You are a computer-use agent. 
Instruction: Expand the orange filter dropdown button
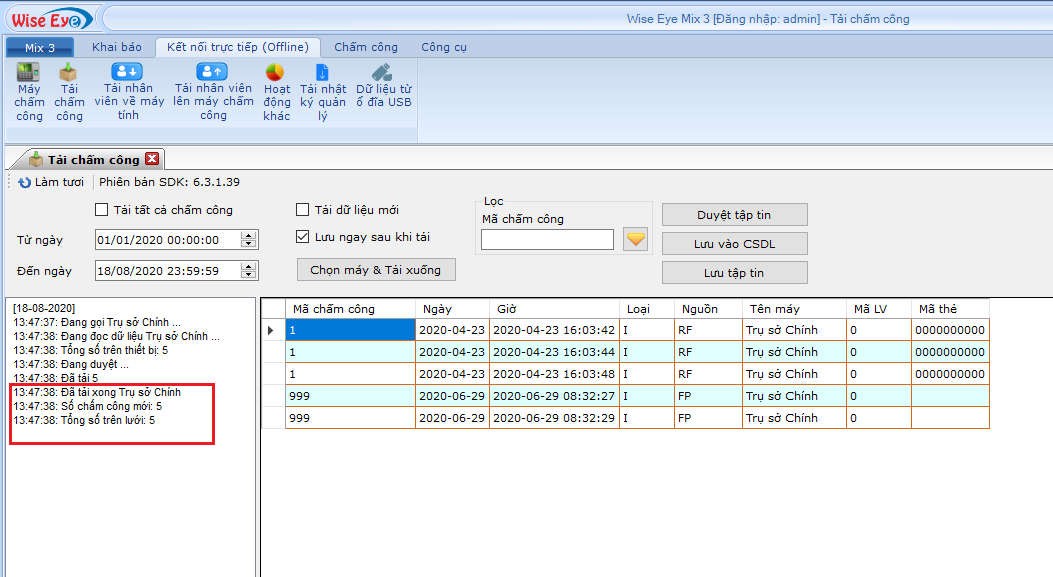tap(636, 239)
